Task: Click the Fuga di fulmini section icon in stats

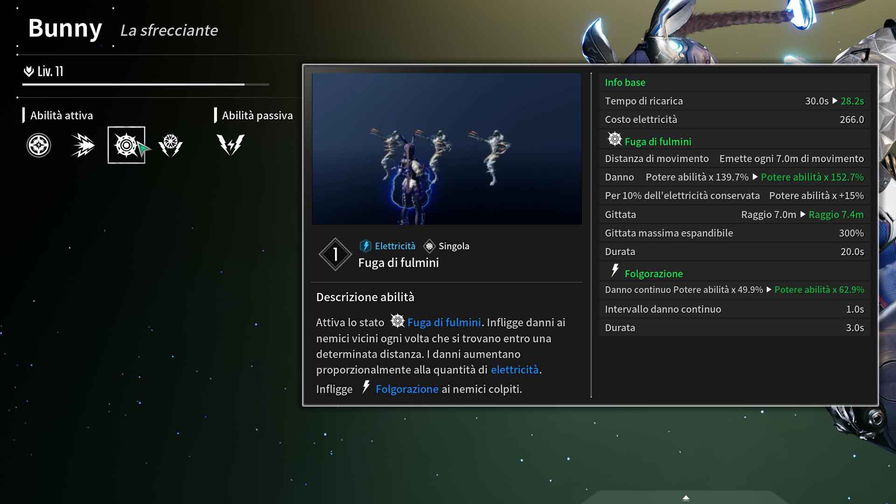Action: [614, 140]
